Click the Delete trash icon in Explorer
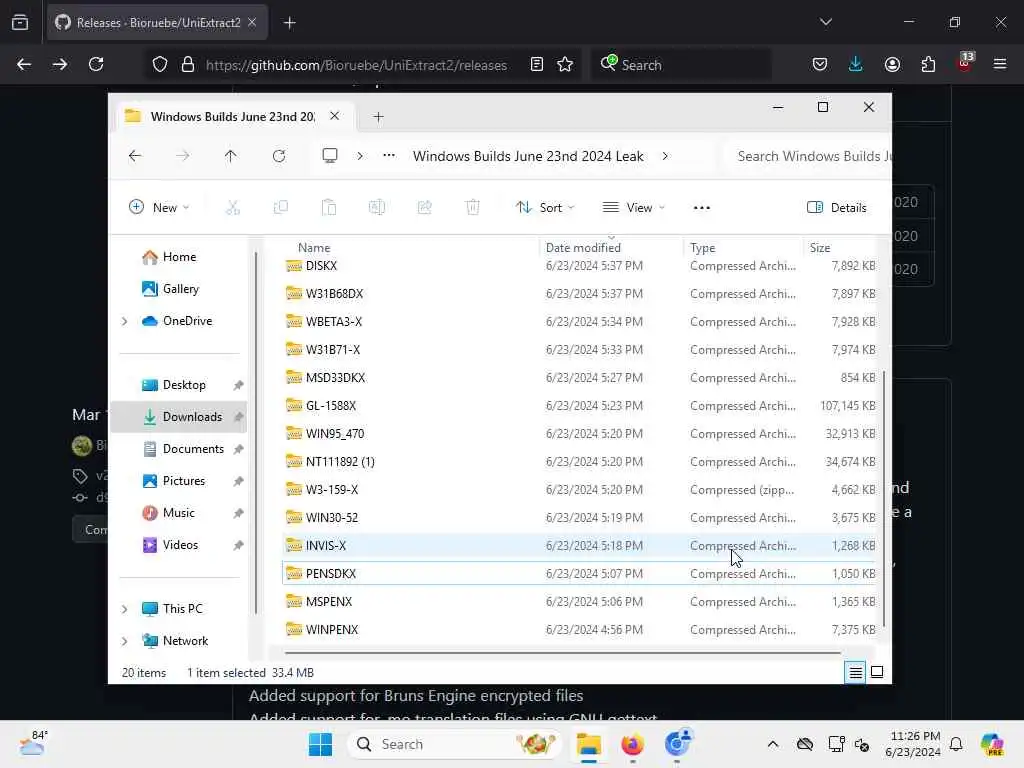 click(x=473, y=208)
